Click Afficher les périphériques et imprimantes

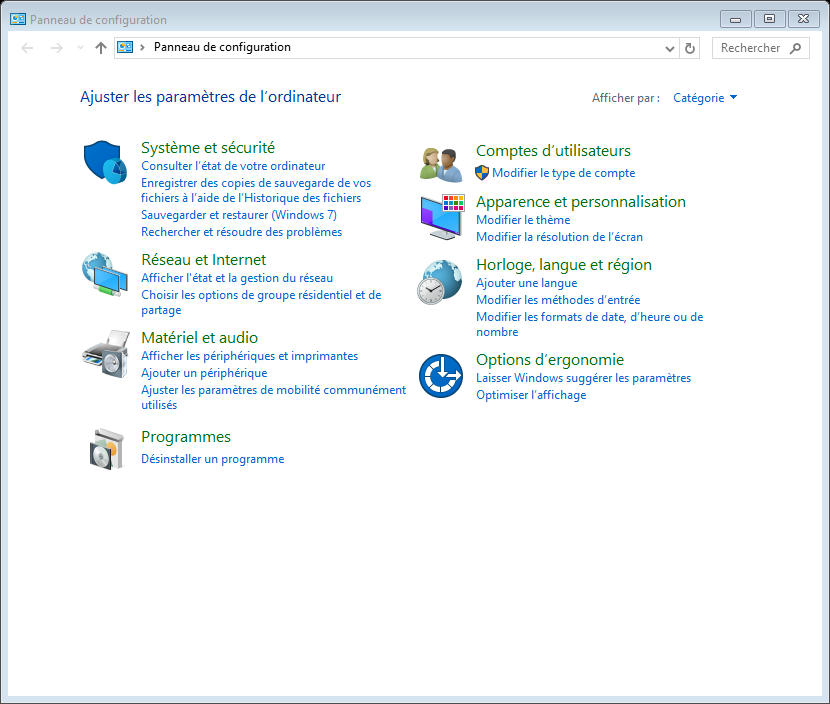click(x=249, y=356)
